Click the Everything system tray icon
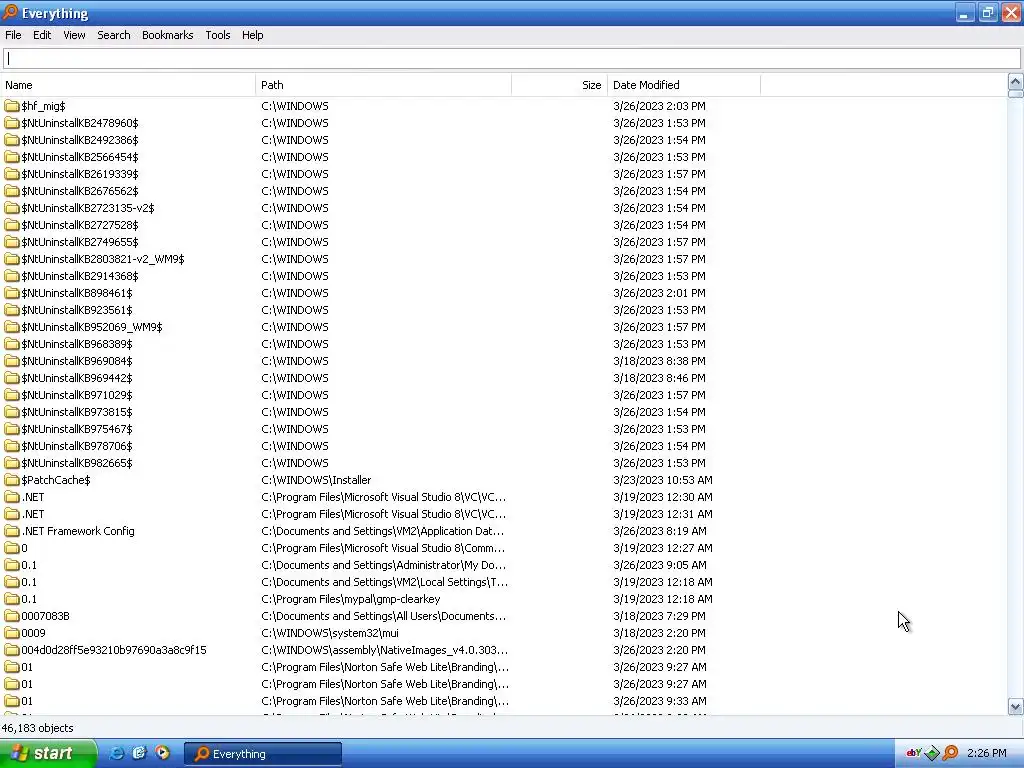The width and height of the screenshot is (1024, 768). (x=950, y=753)
